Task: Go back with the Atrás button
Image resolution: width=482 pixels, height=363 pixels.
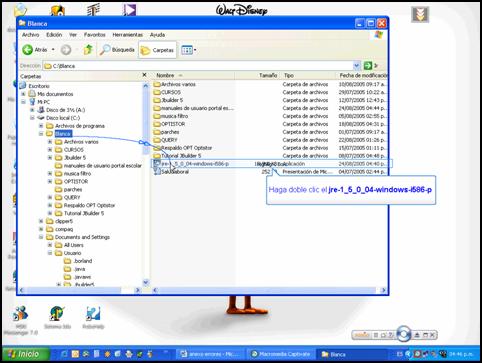Action: tap(35, 50)
